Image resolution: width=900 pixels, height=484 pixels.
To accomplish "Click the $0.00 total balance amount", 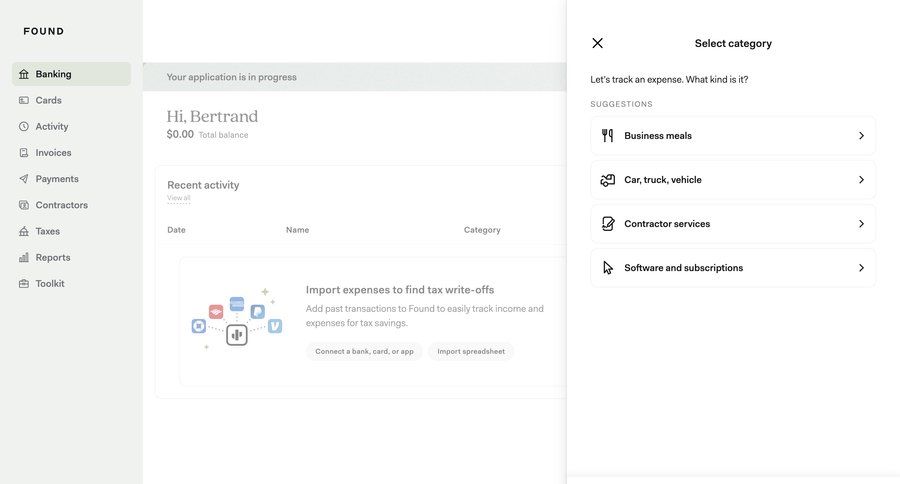I will (x=180, y=134).
